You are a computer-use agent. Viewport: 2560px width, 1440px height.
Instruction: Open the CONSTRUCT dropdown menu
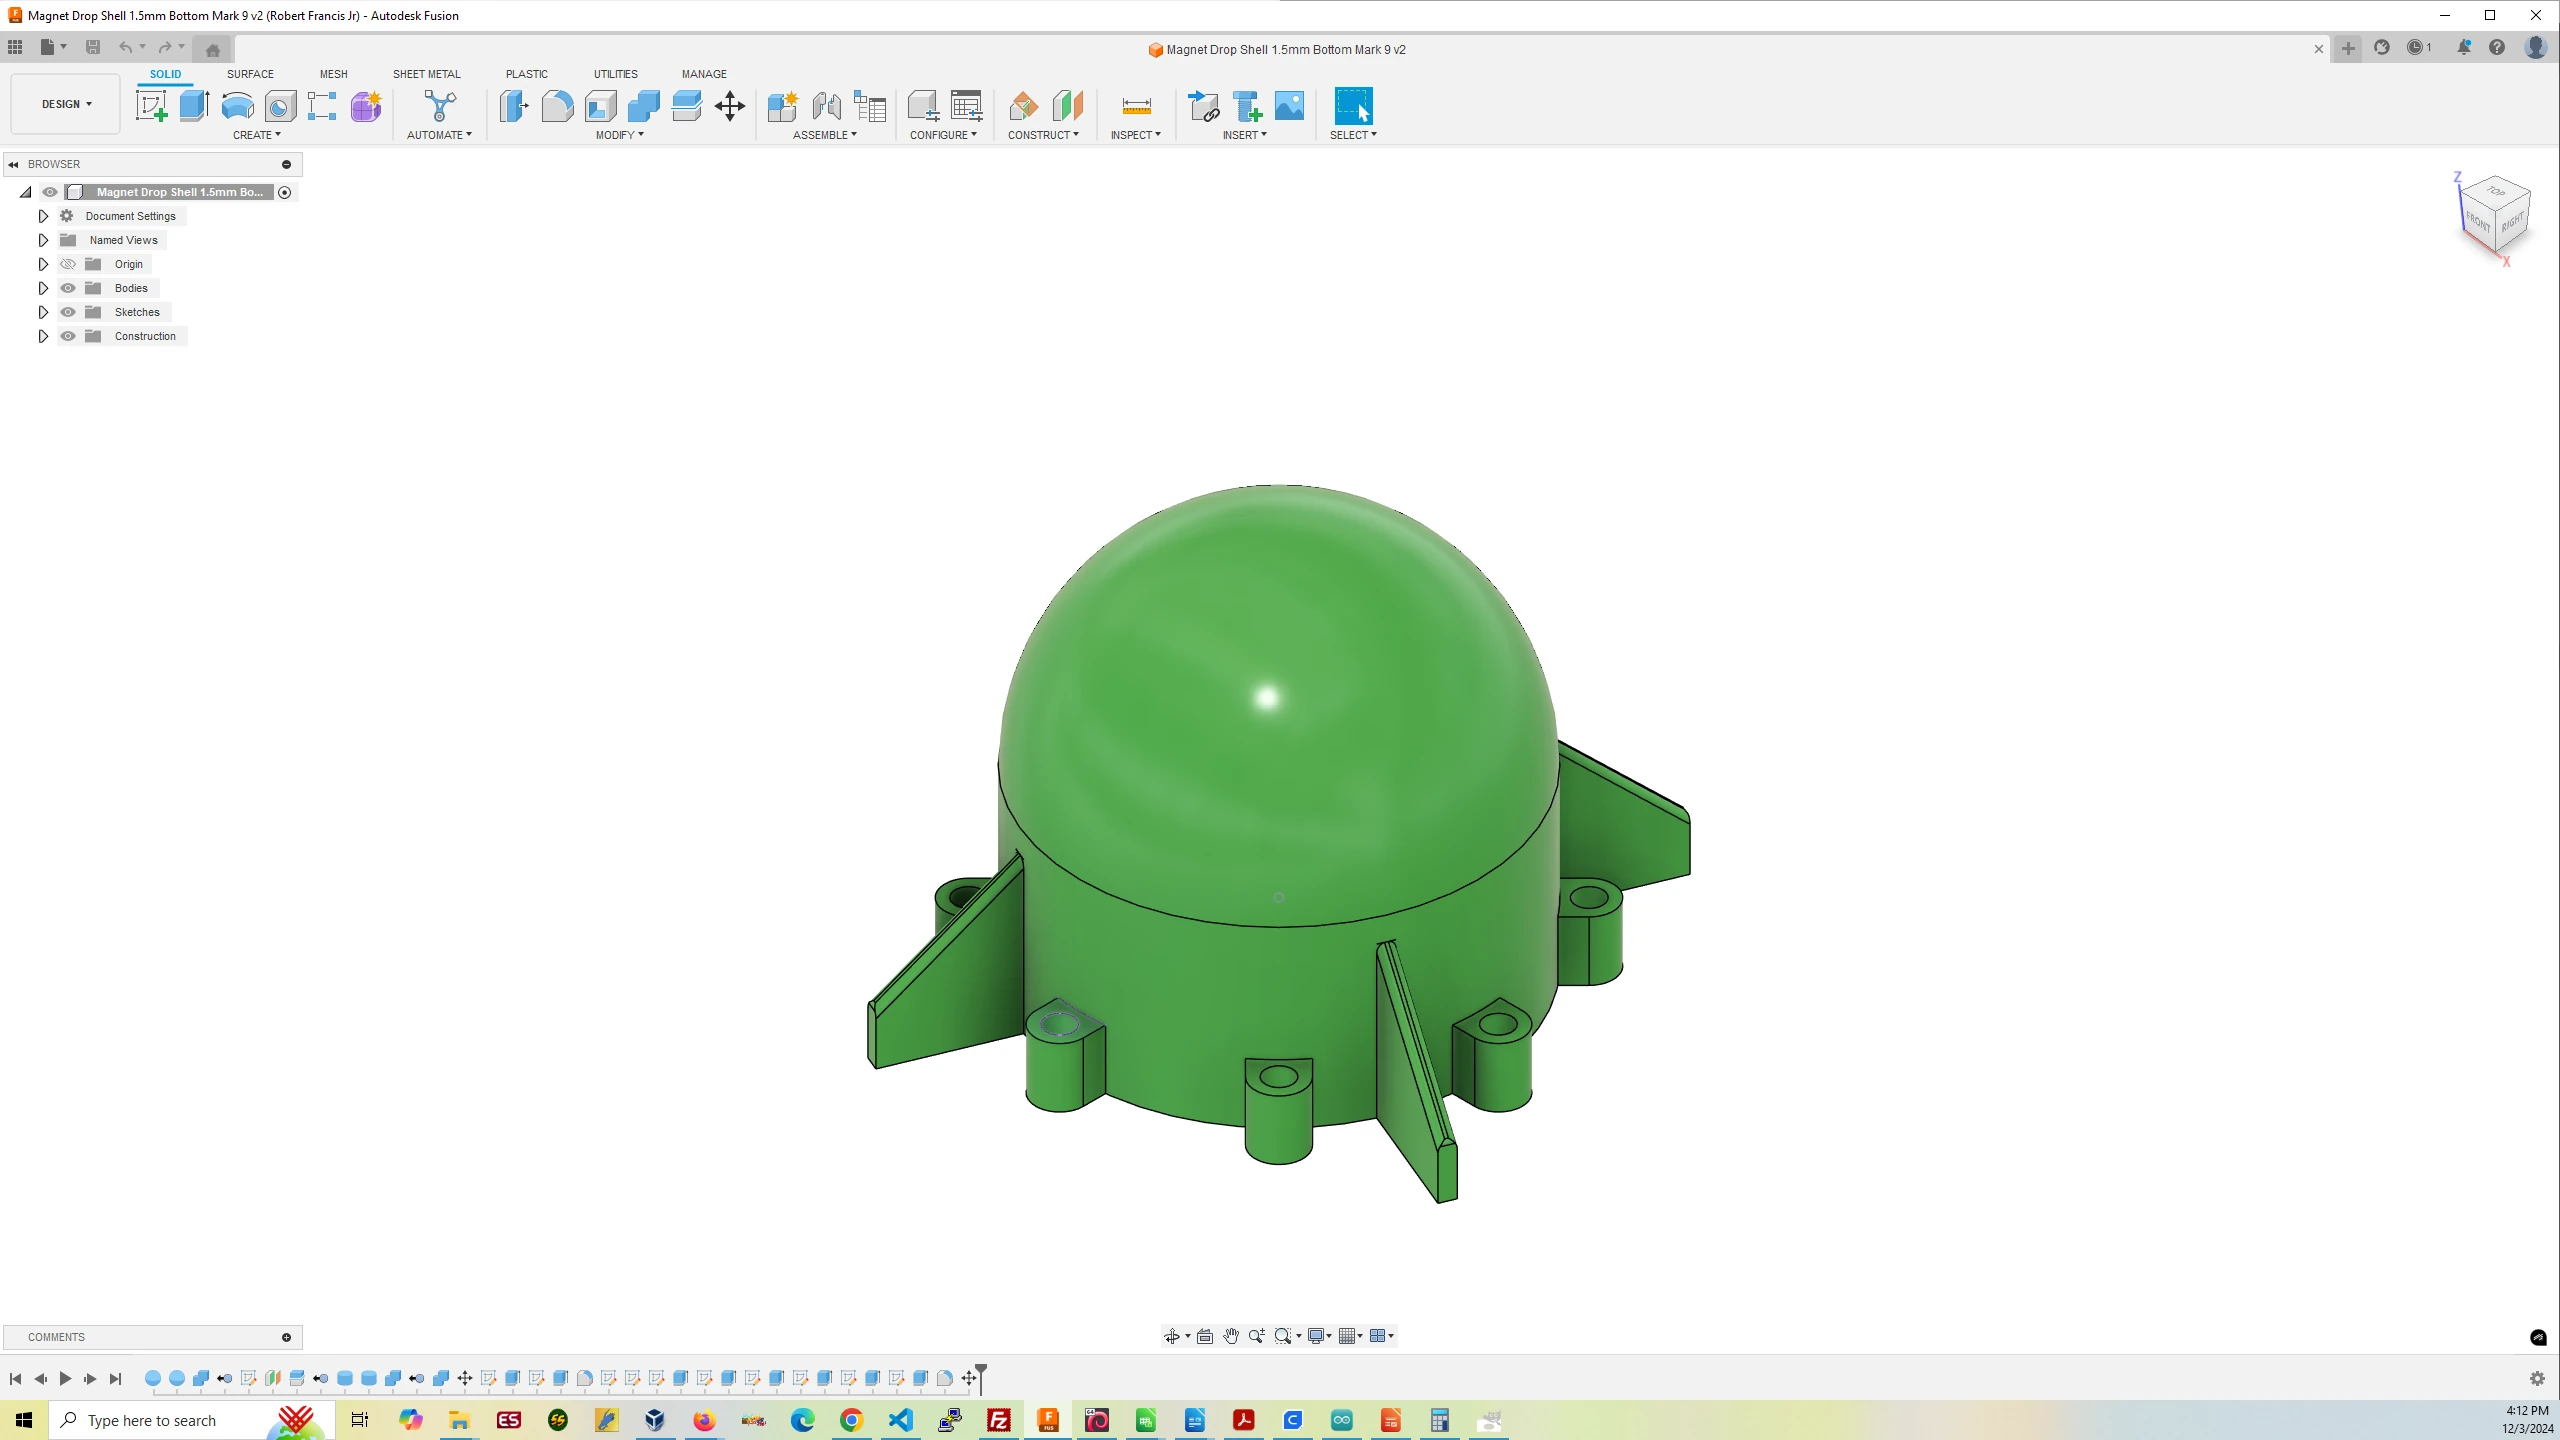click(1043, 135)
